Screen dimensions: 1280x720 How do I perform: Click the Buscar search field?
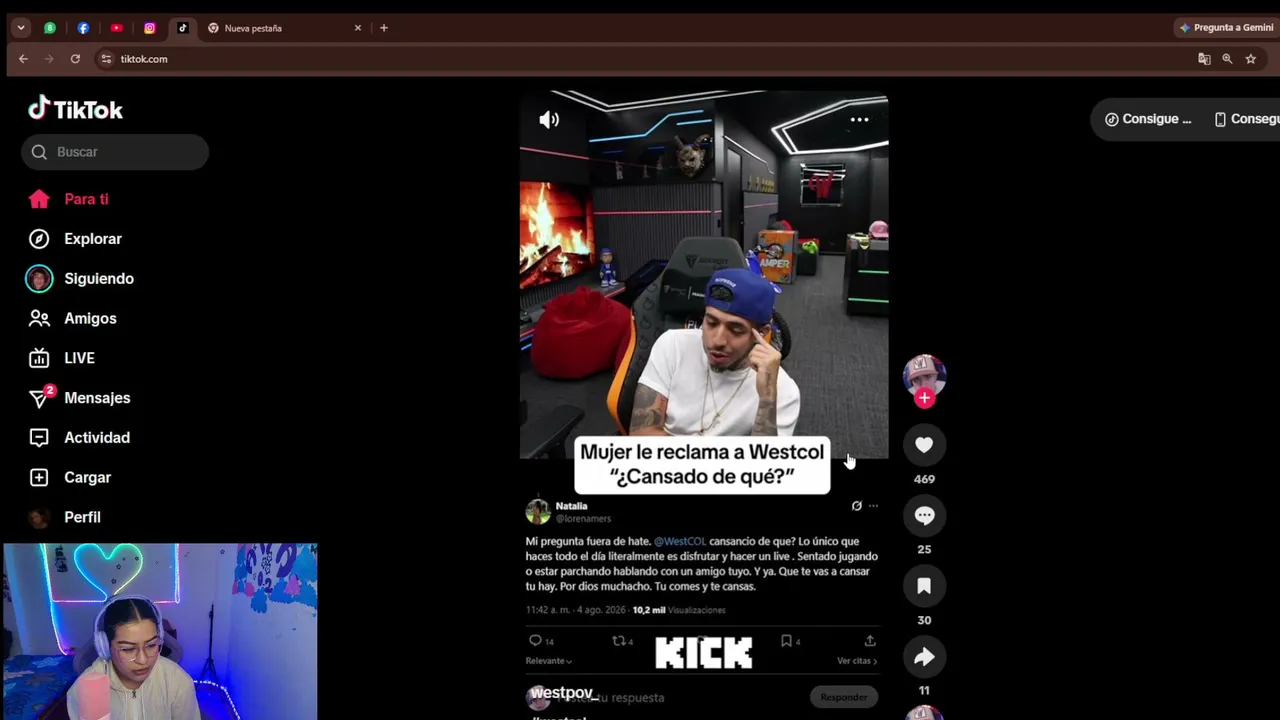(x=115, y=152)
